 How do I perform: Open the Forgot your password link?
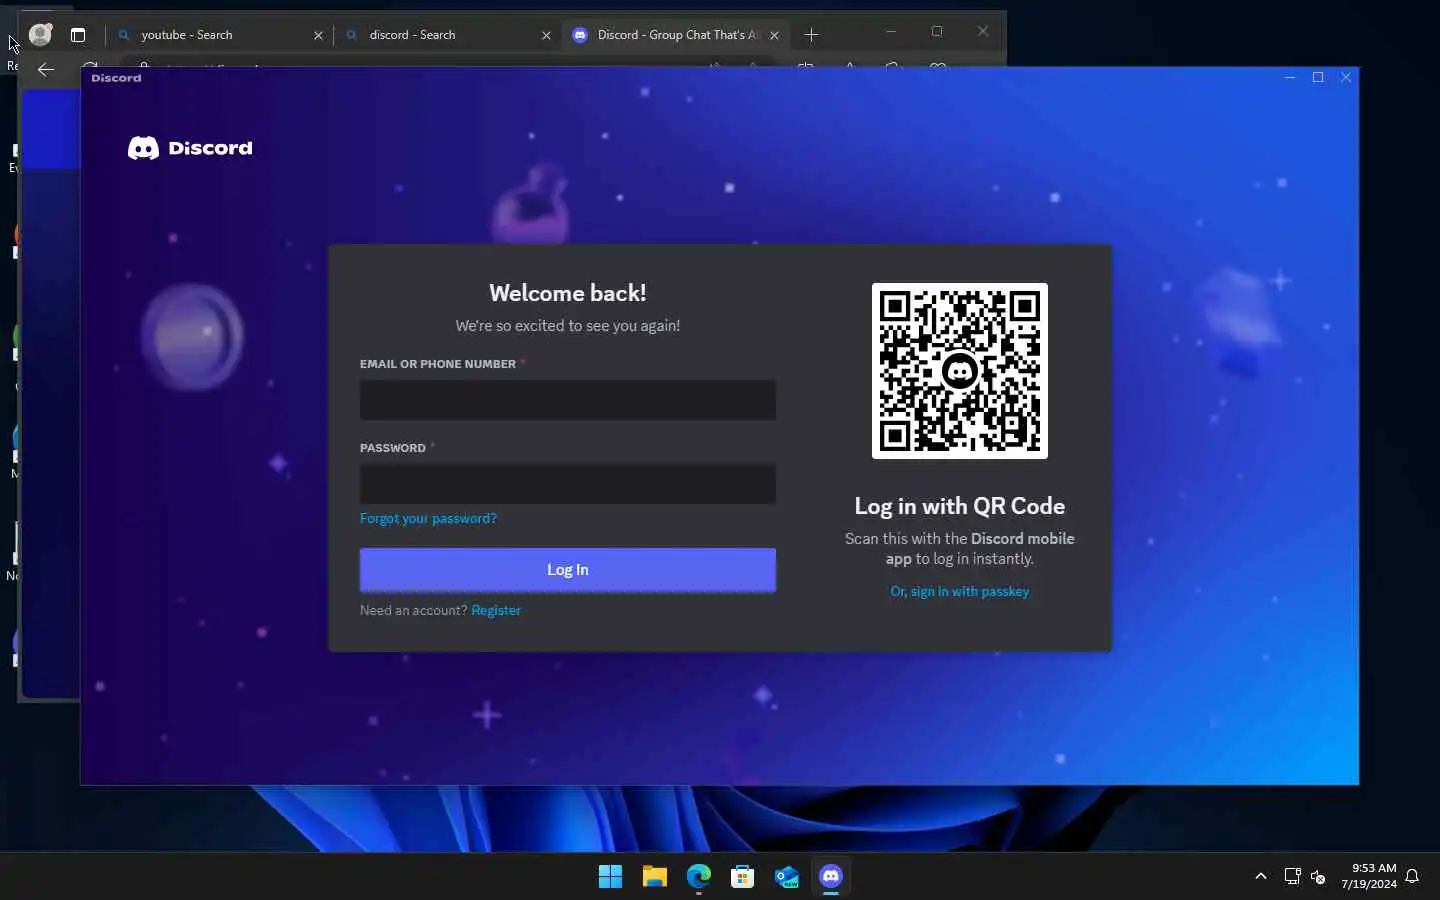coord(428,518)
